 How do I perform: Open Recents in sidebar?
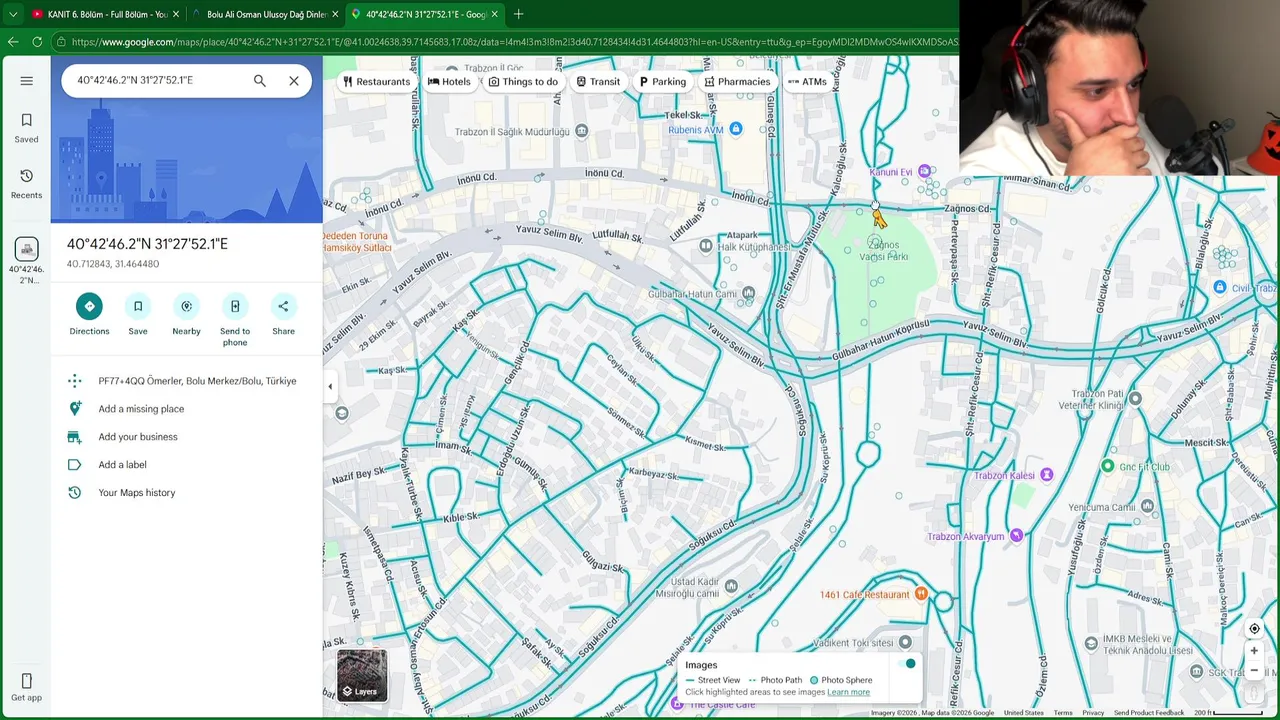27,184
